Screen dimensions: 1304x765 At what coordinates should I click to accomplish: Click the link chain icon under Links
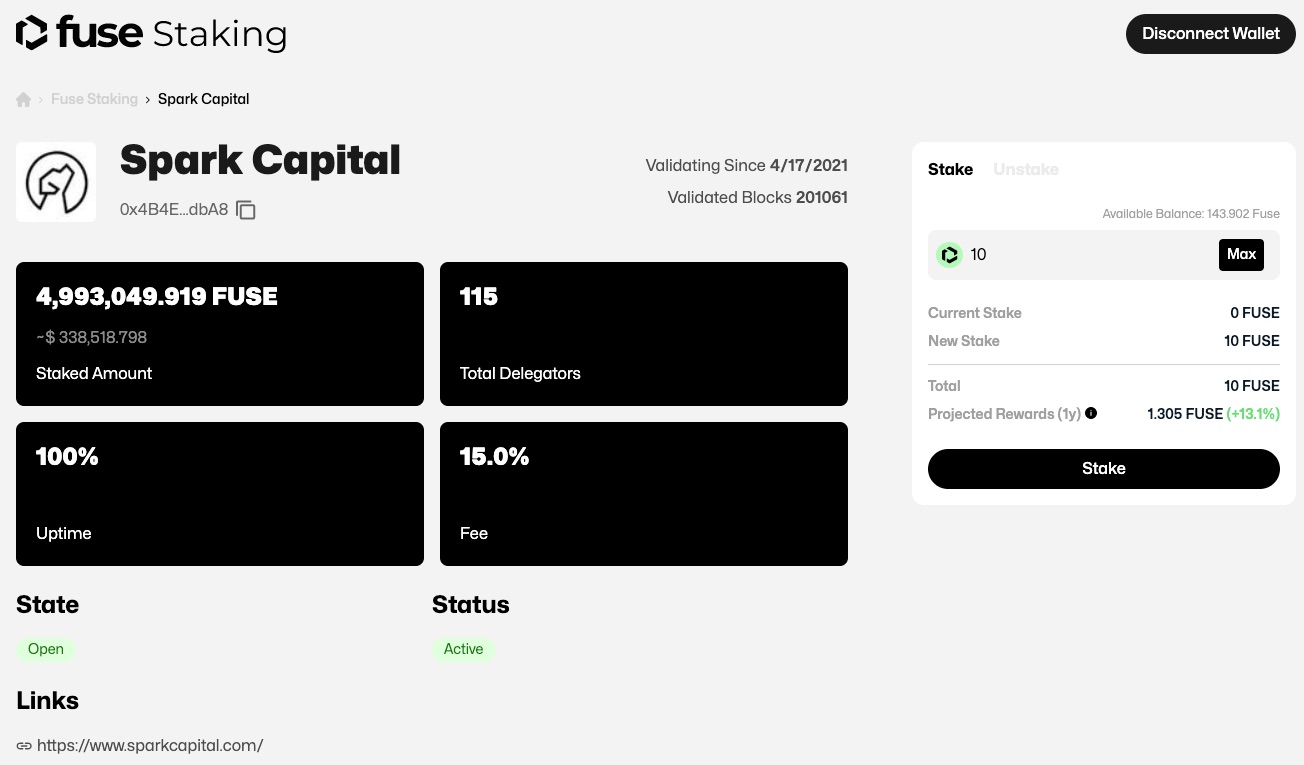coord(24,746)
